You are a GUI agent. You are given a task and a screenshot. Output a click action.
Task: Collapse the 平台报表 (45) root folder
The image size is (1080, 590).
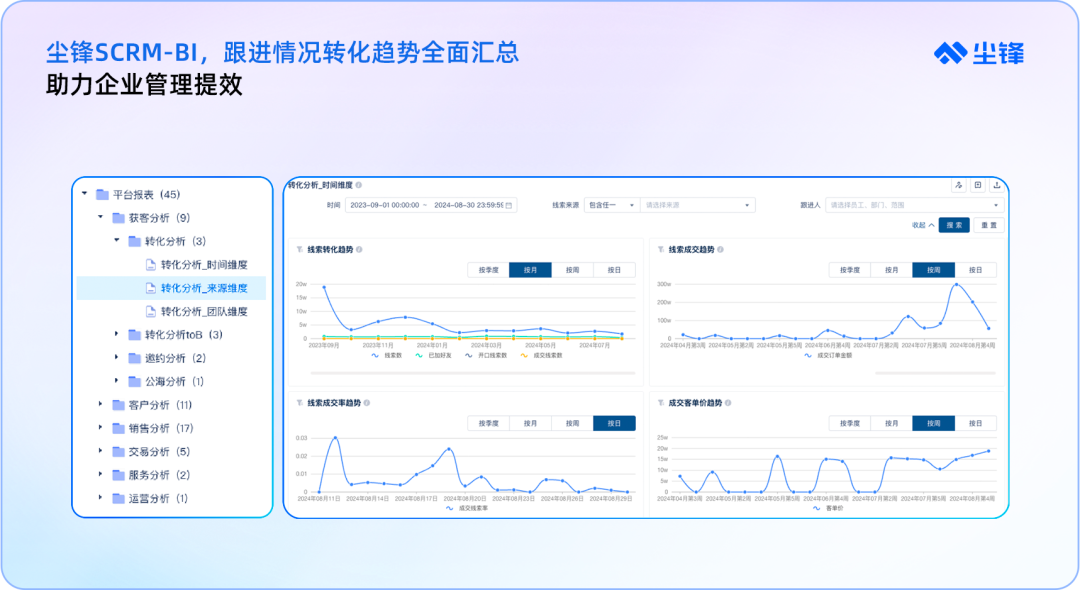pyautogui.click(x=85, y=194)
